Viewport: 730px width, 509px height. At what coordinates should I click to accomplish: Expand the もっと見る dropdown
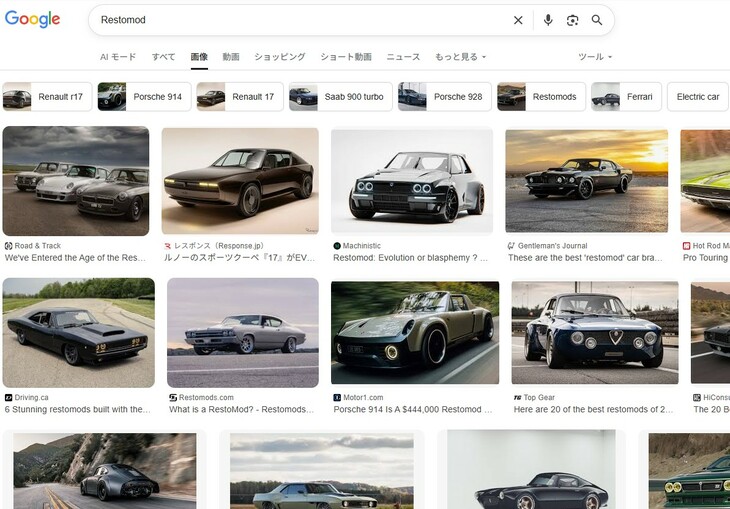[460, 57]
